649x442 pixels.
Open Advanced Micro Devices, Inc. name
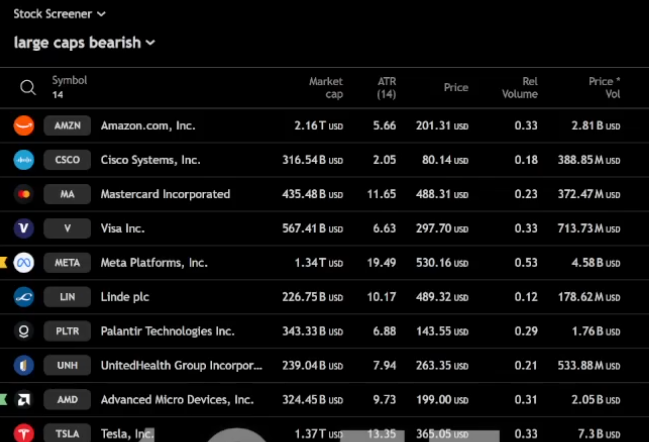(x=177, y=399)
